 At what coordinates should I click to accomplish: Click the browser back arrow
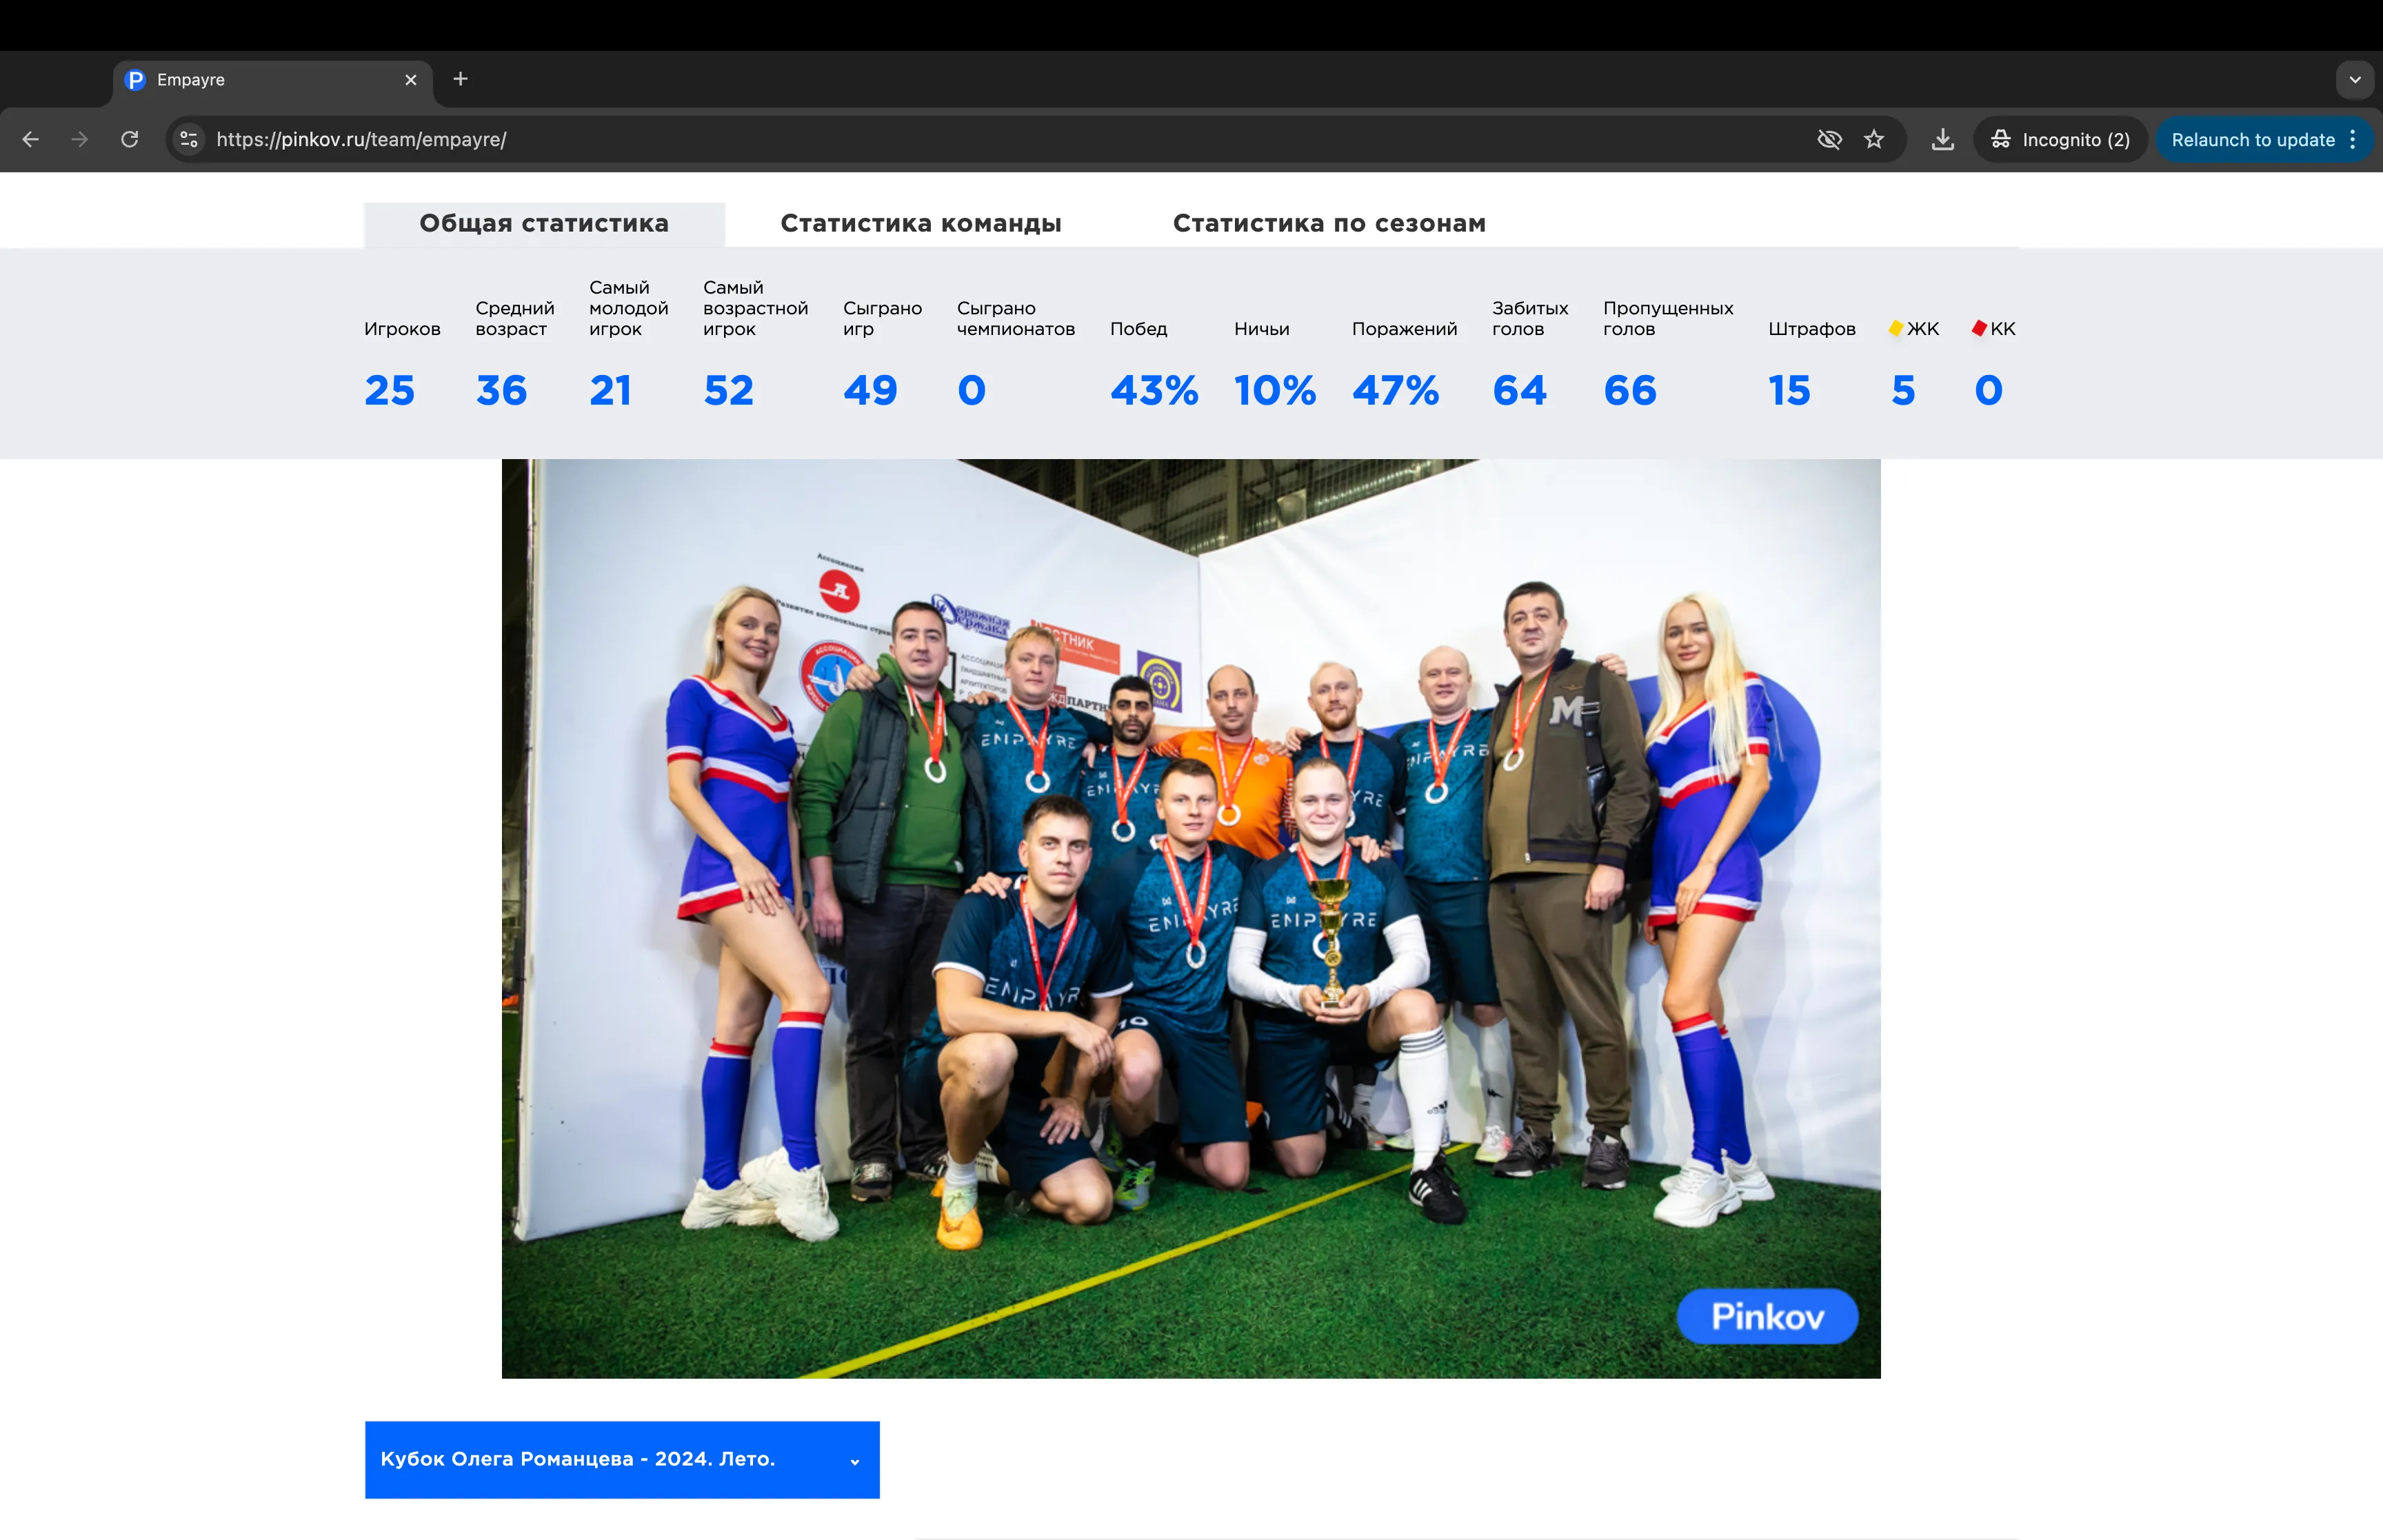tap(31, 140)
